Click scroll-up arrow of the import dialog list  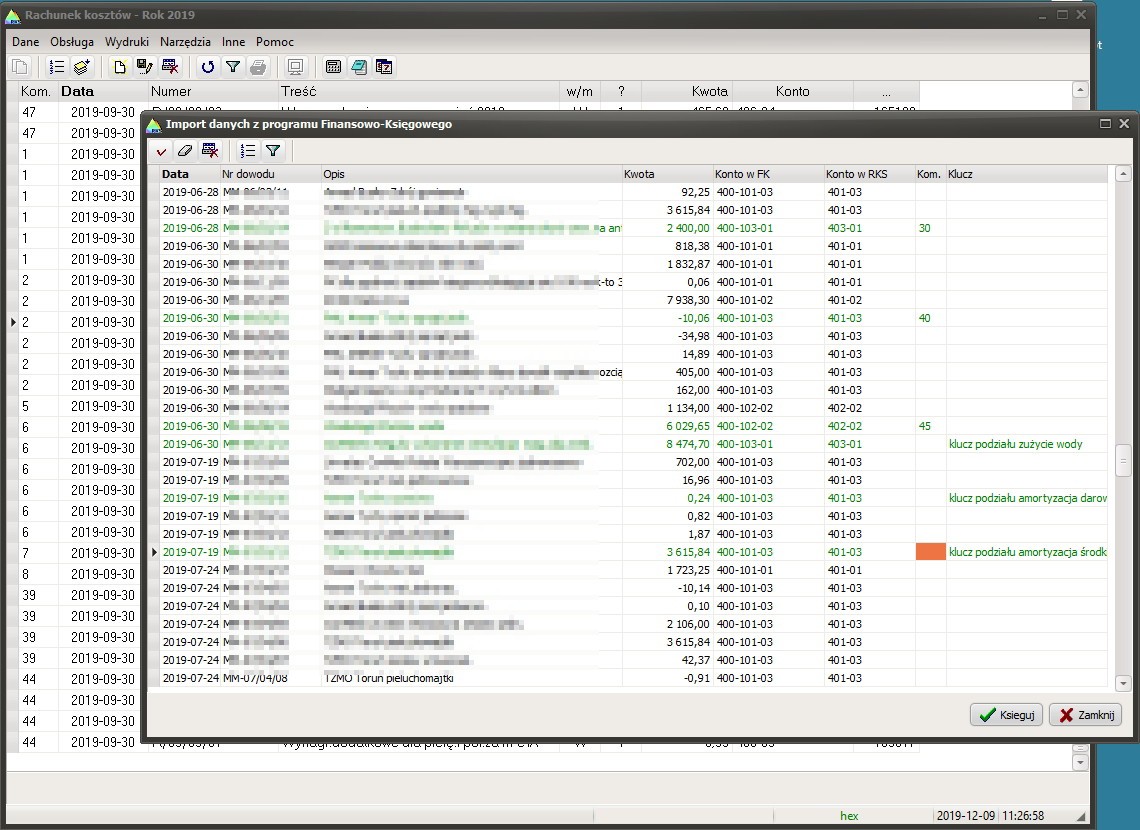[x=1123, y=174]
